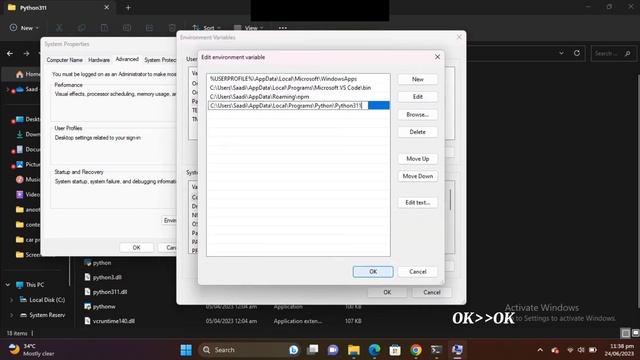The image size is (640, 360).
Task: Add a new File Explorer tab
Action: [x=128, y=7]
